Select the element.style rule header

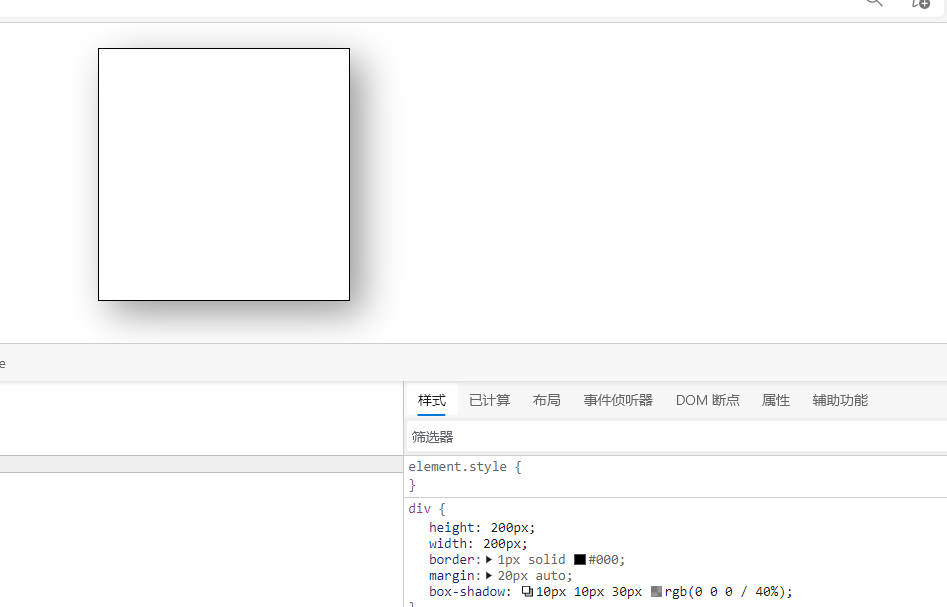pyautogui.click(x=464, y=467)
